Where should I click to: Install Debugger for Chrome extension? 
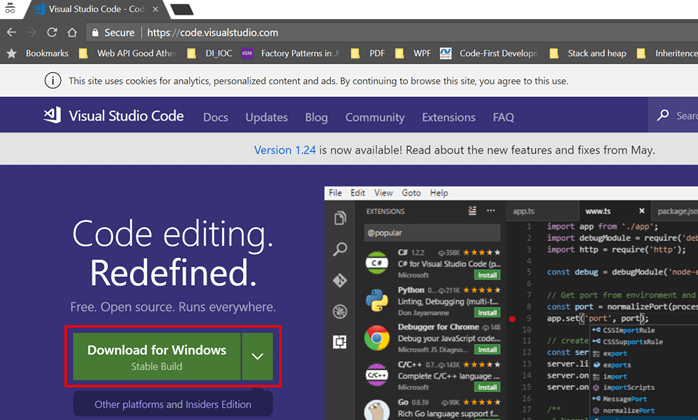[x=487, y=350]
